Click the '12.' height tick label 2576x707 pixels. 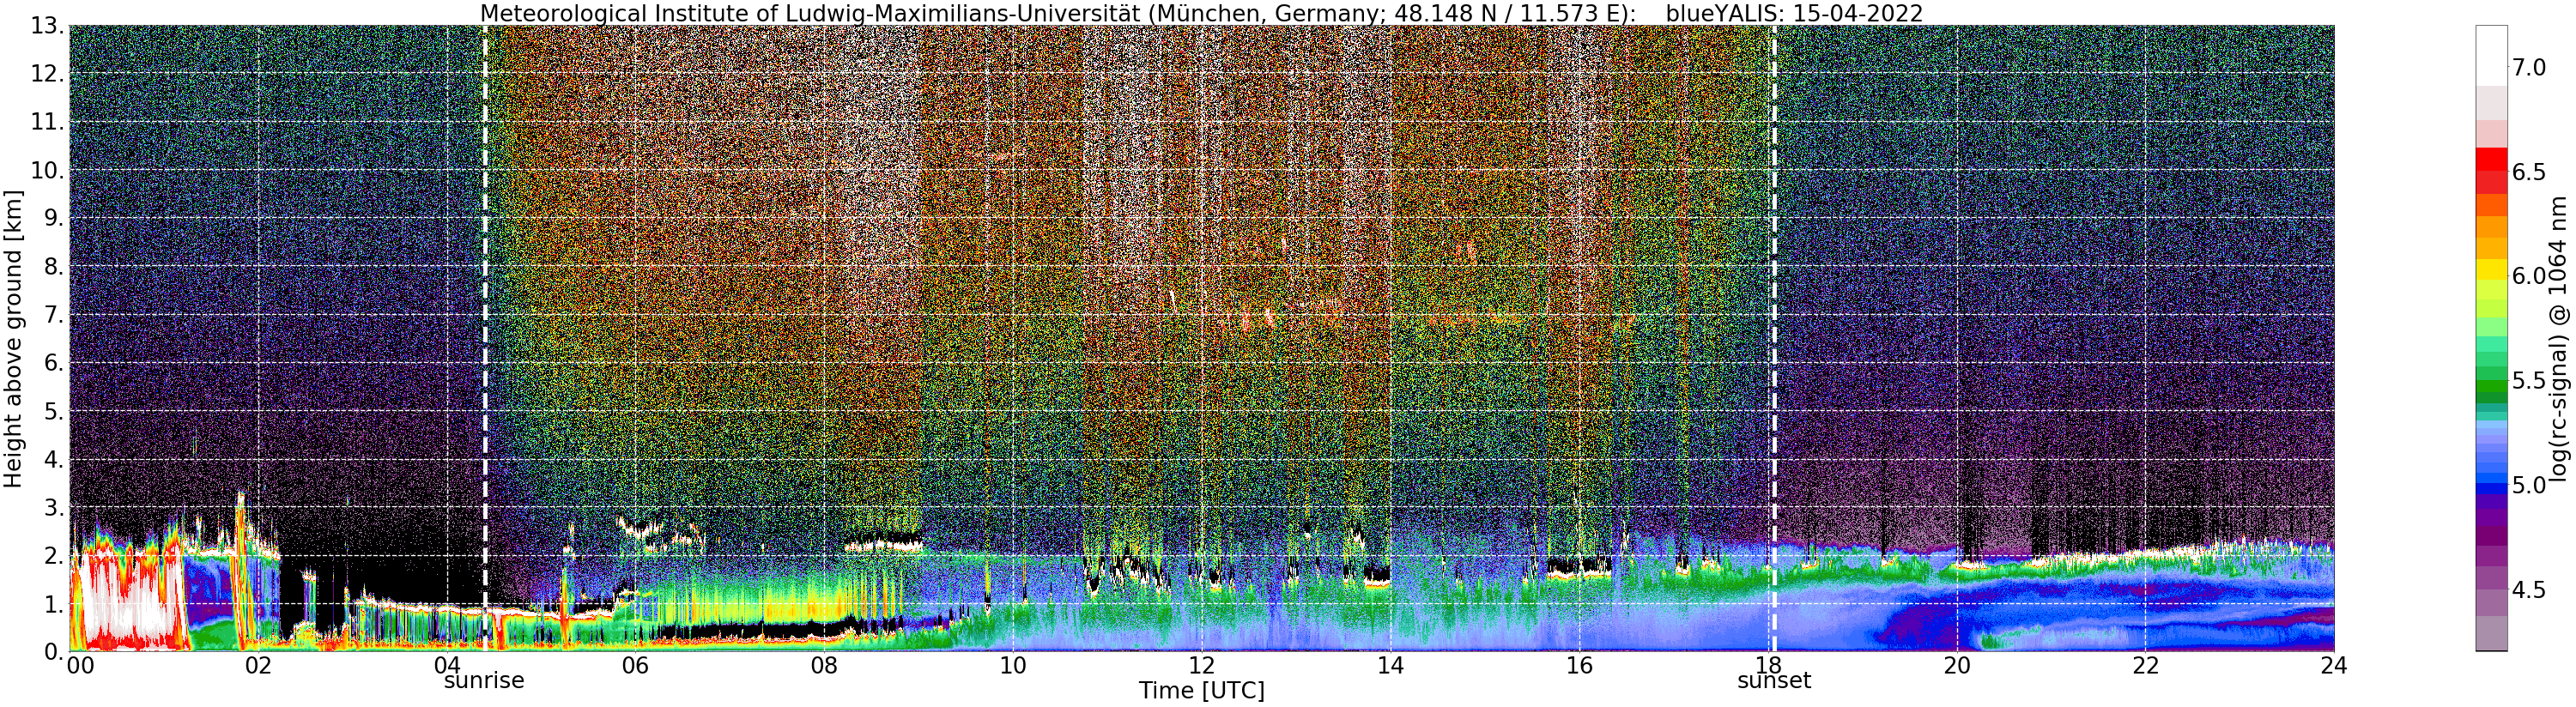[x=47, y=74]
